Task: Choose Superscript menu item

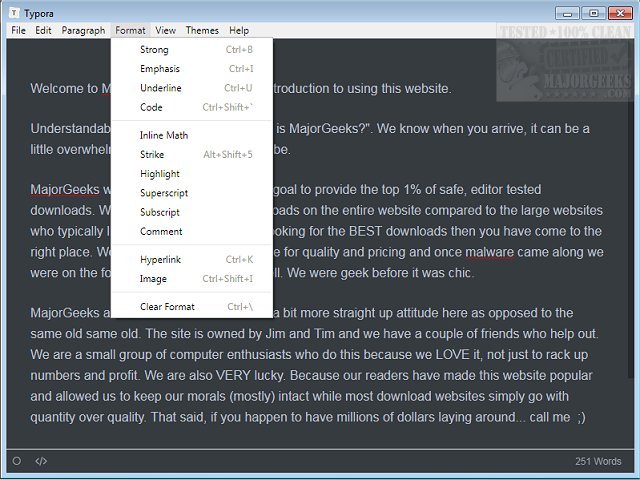Action: (x=192, y=193)
